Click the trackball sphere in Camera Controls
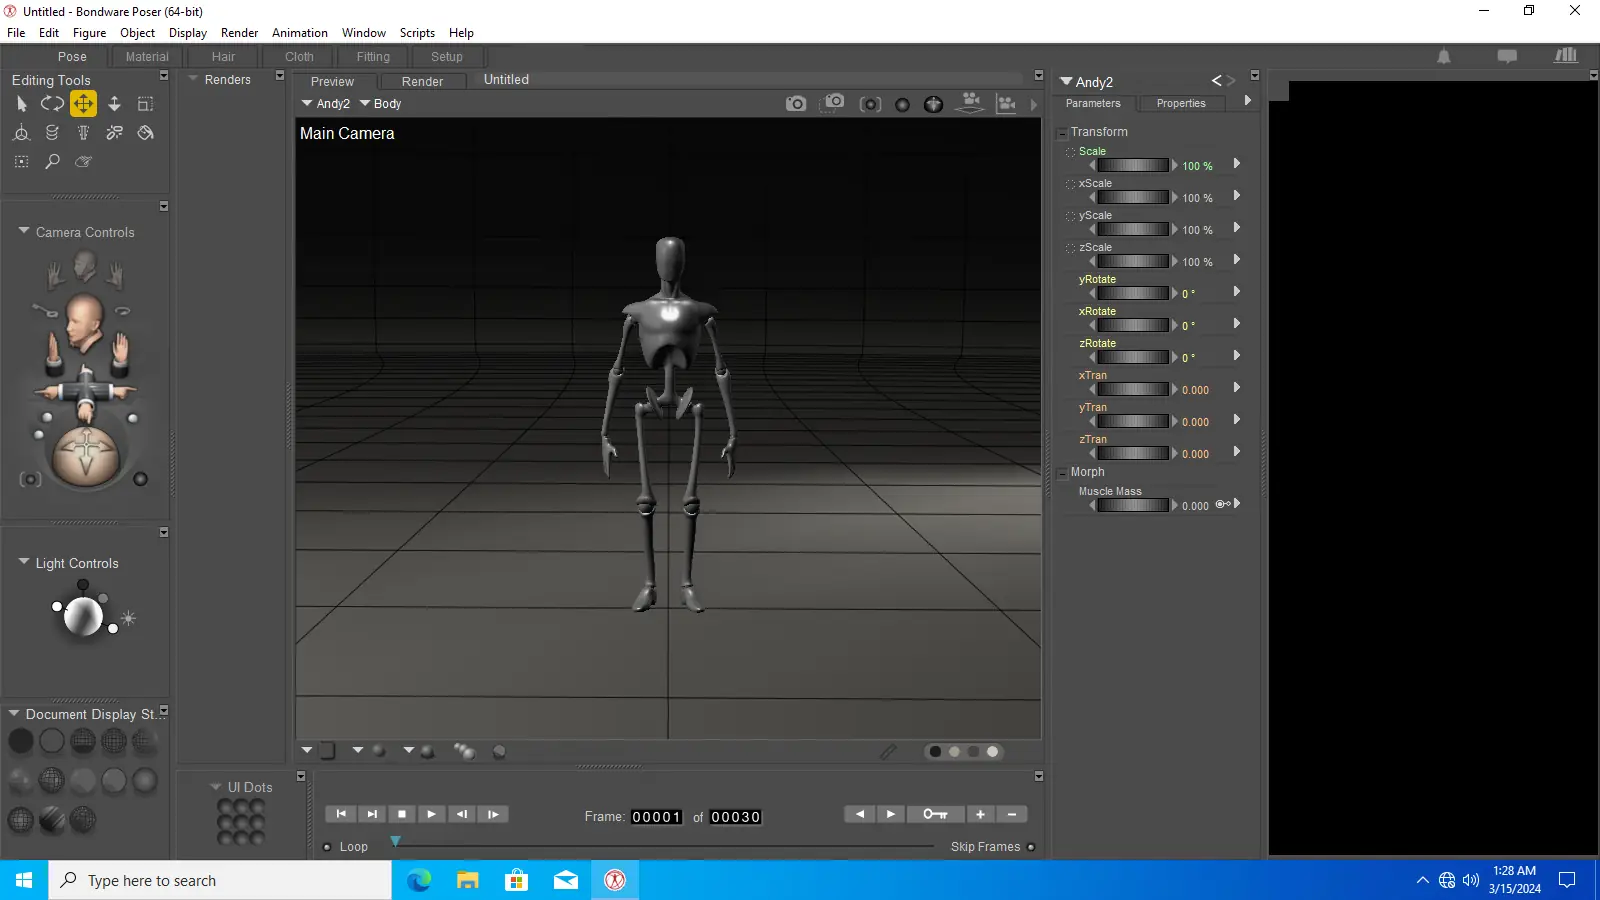 pos(86,456)
